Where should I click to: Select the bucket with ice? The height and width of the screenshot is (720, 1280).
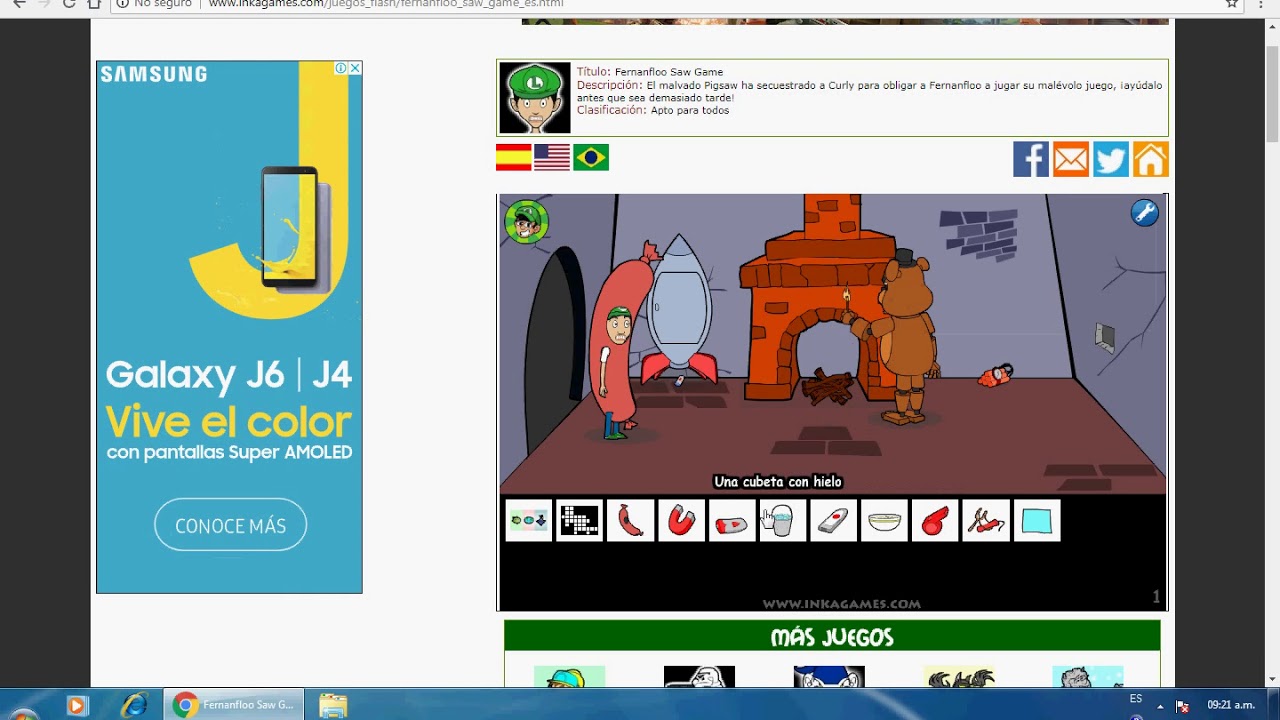[x=783, y=521]
